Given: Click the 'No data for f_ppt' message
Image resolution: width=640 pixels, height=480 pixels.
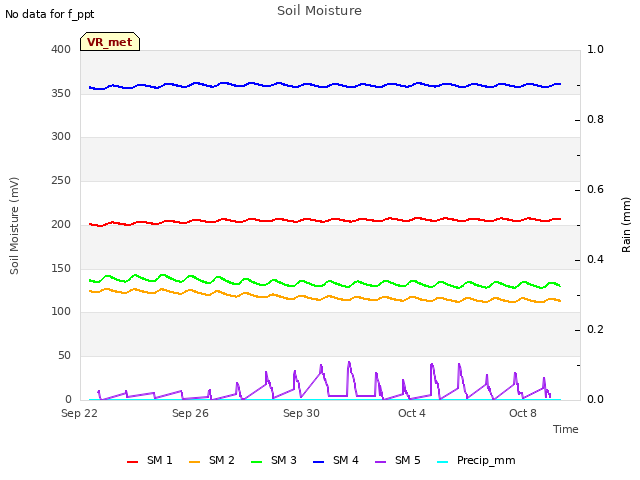Looking at the screenshot, I should pyautogui.click(x=50, y=14).
